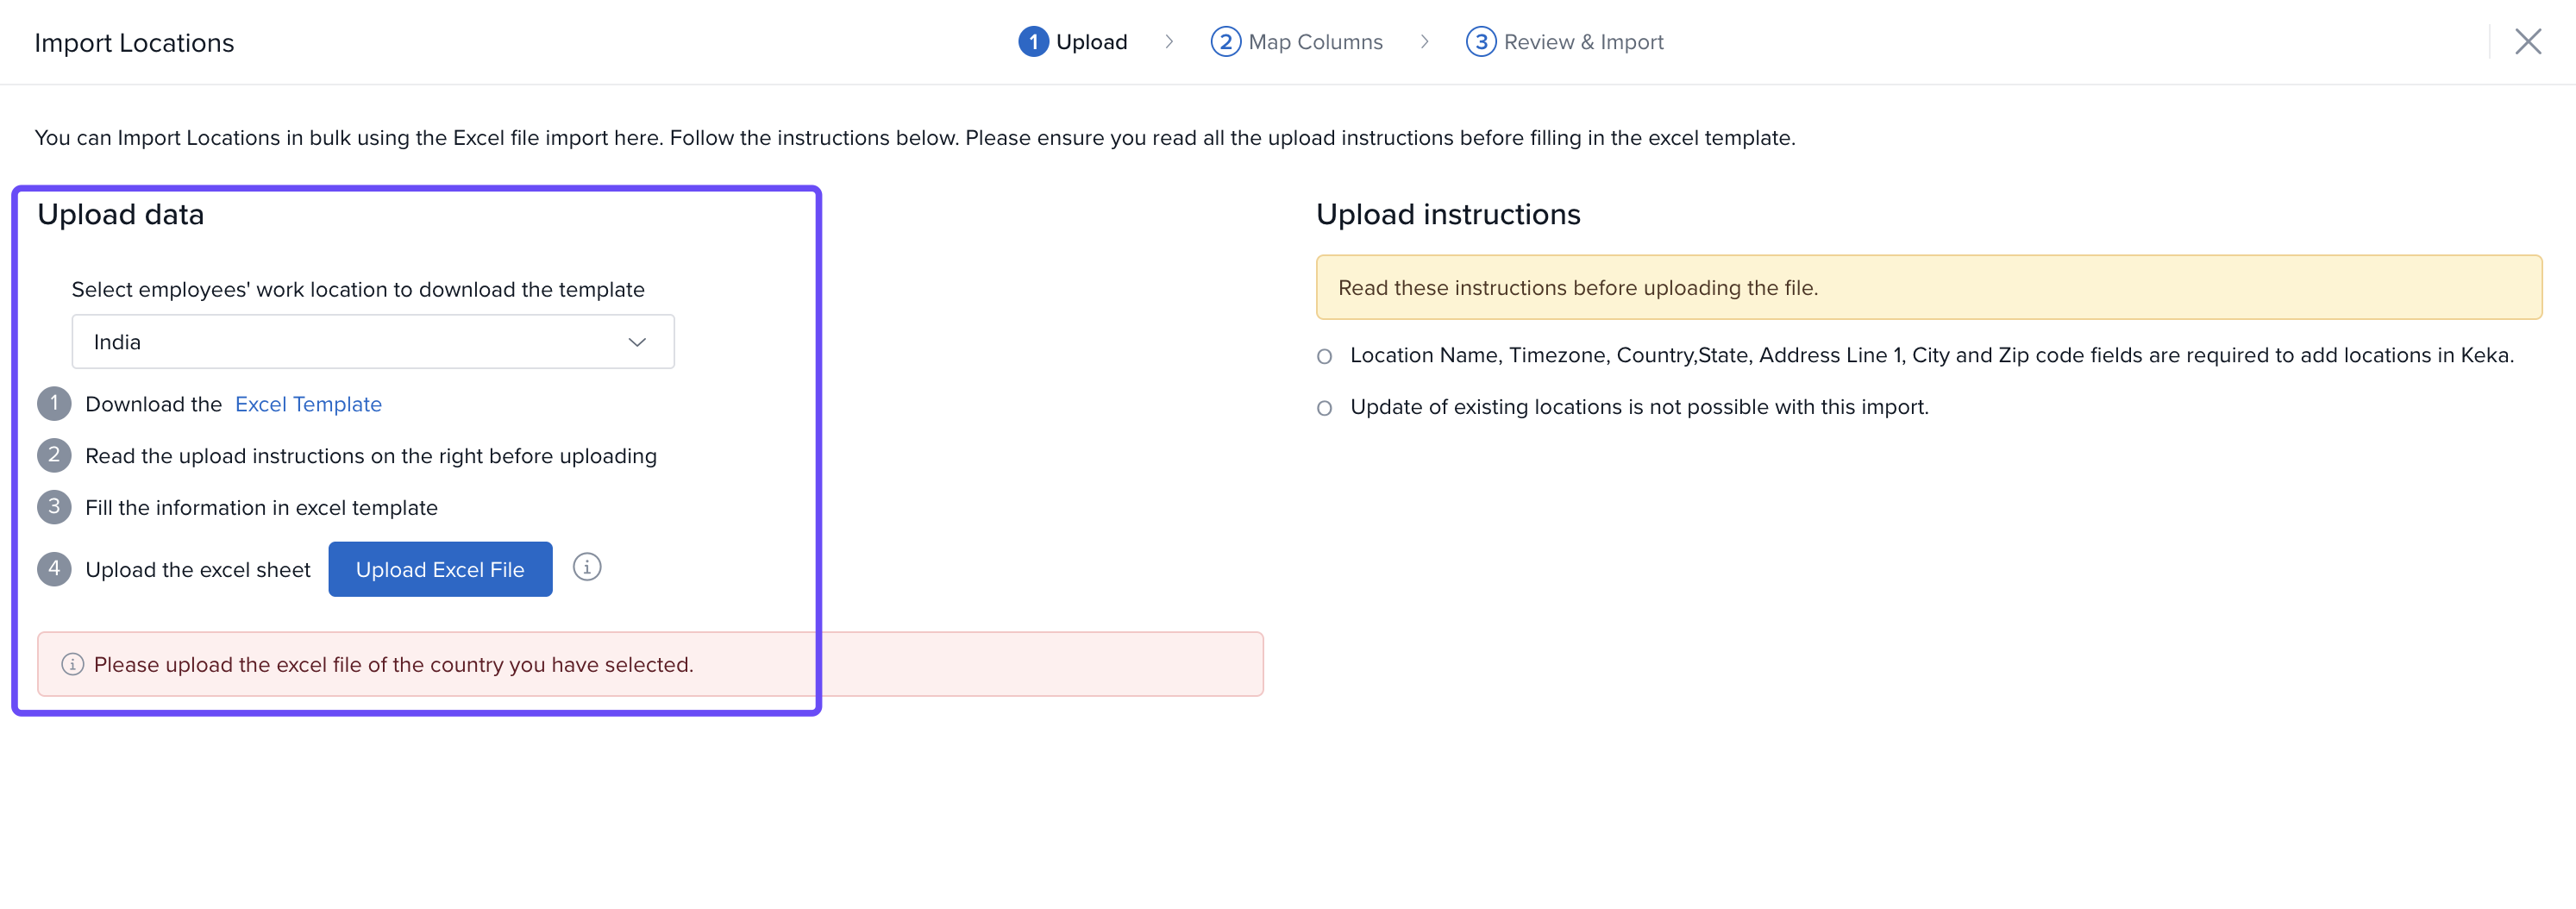Click the step 4 circle beside Upload the excel sheet
Viewport: 2576px width, 909px height.
(x=54, y=569)
